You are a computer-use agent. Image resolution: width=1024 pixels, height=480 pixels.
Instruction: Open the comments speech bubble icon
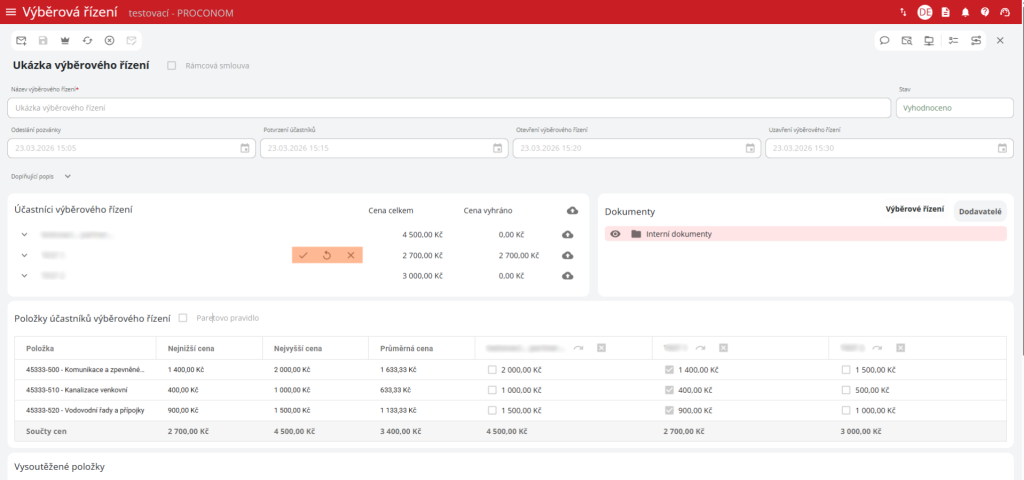tap(884, 41)
